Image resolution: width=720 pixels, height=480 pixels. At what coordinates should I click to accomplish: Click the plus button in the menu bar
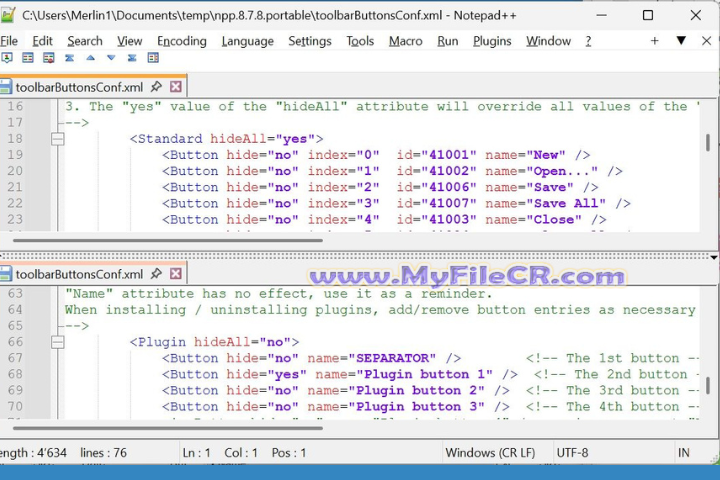click(x=654, y=41)
